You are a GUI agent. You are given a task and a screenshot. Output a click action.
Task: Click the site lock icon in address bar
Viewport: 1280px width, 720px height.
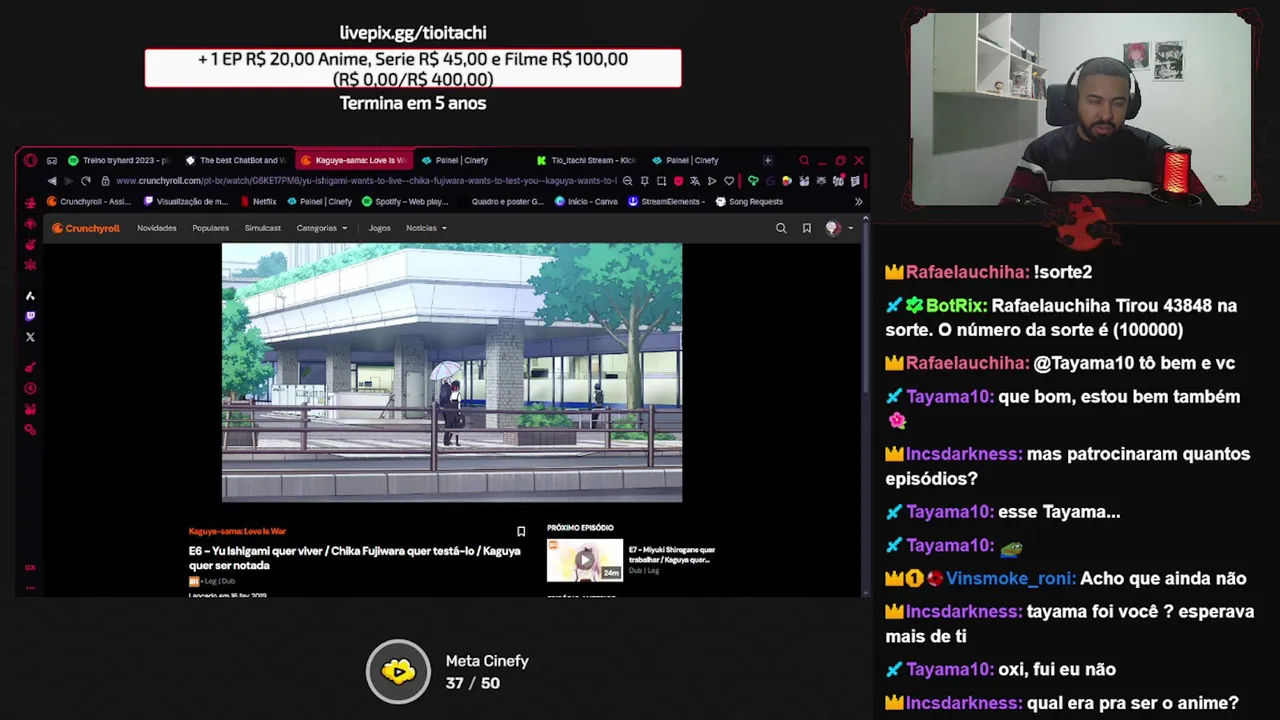(x=105, y=181)
